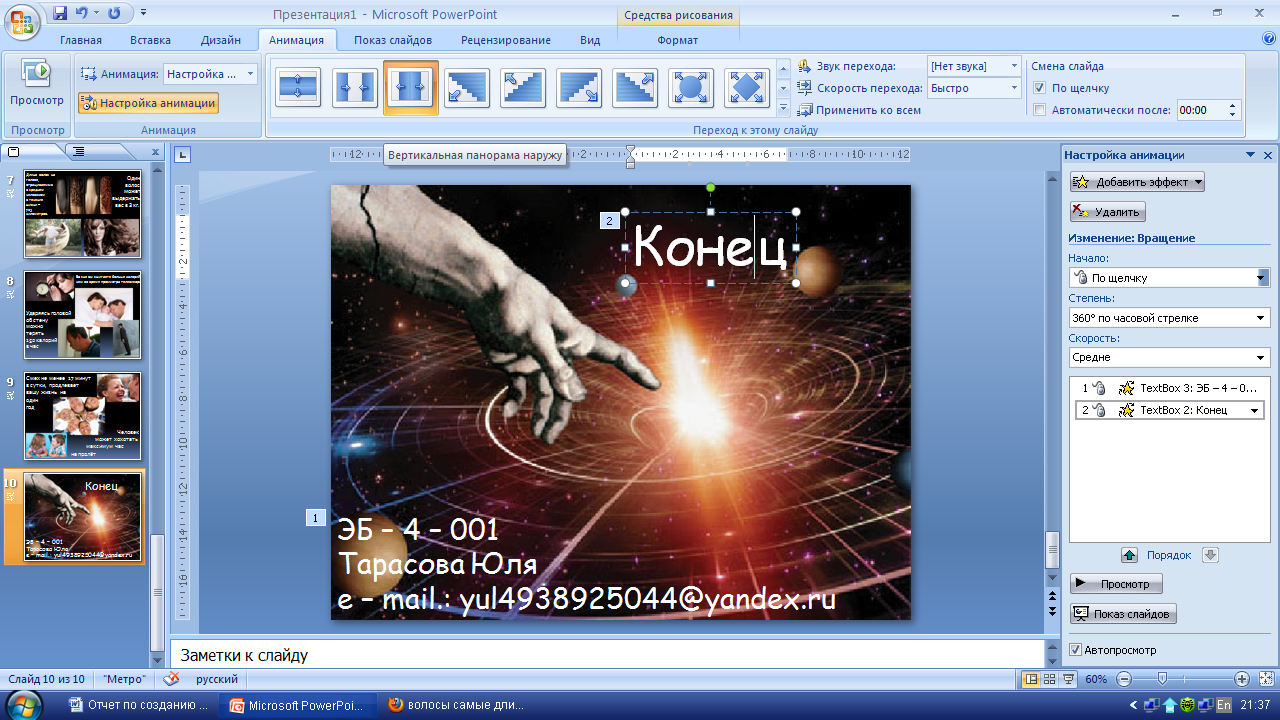Click Показ слайдов pane button

pos(1123,614)
